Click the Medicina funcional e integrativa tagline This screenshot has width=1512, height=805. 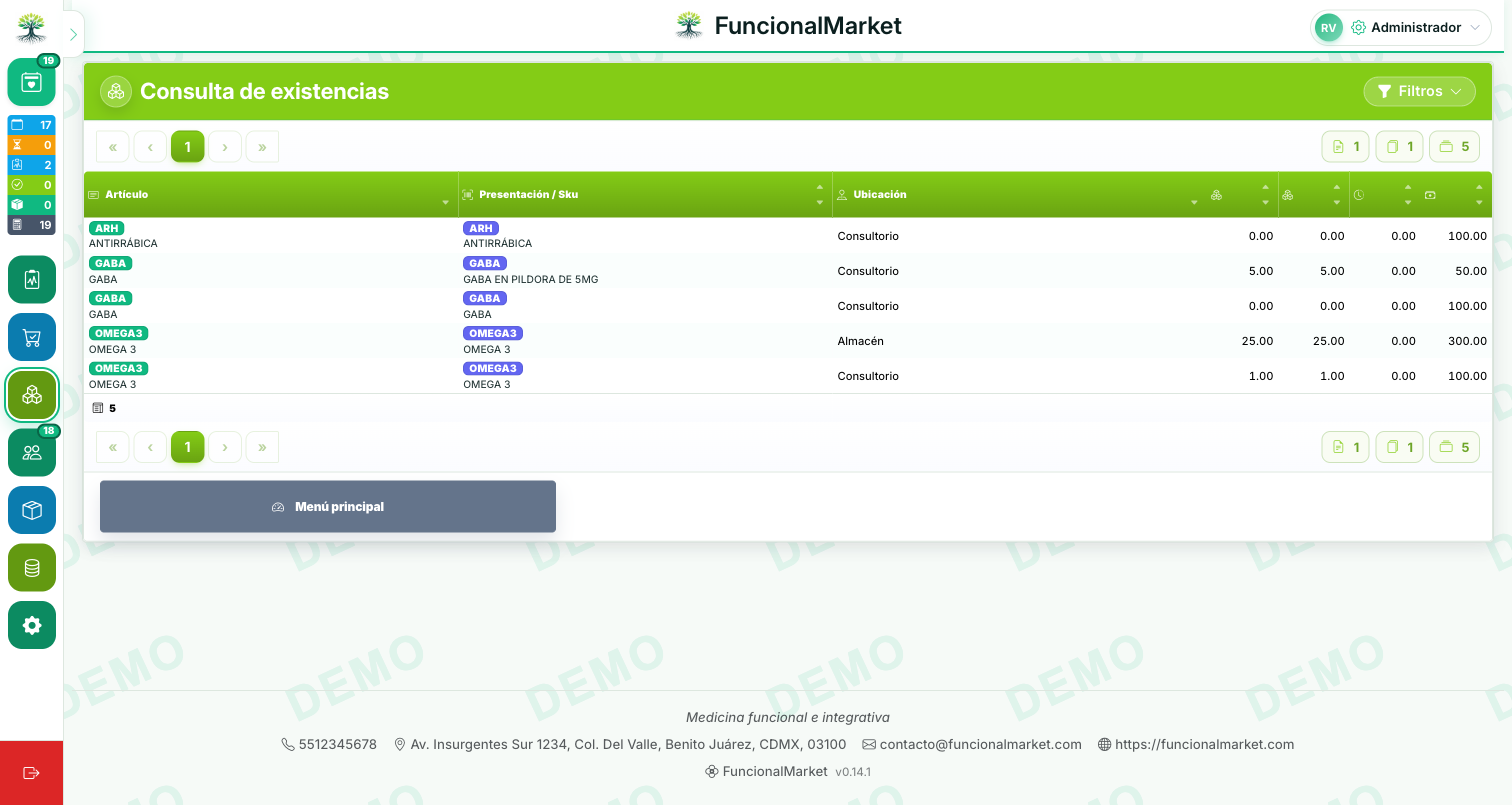pos(788,717)
